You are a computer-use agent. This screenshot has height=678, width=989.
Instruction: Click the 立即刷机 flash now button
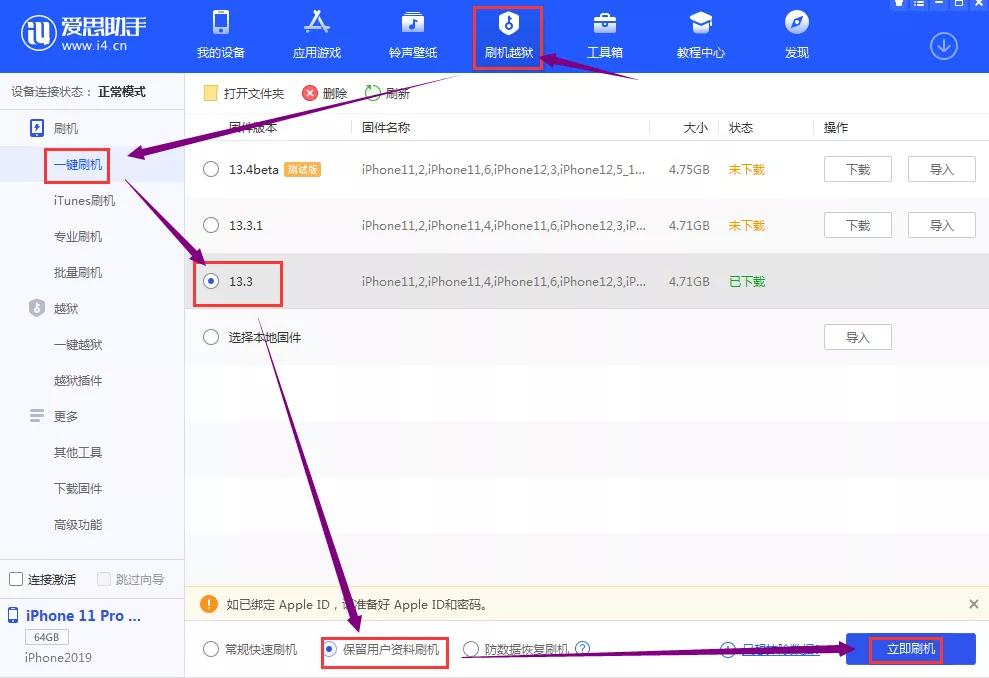[910, 649]
